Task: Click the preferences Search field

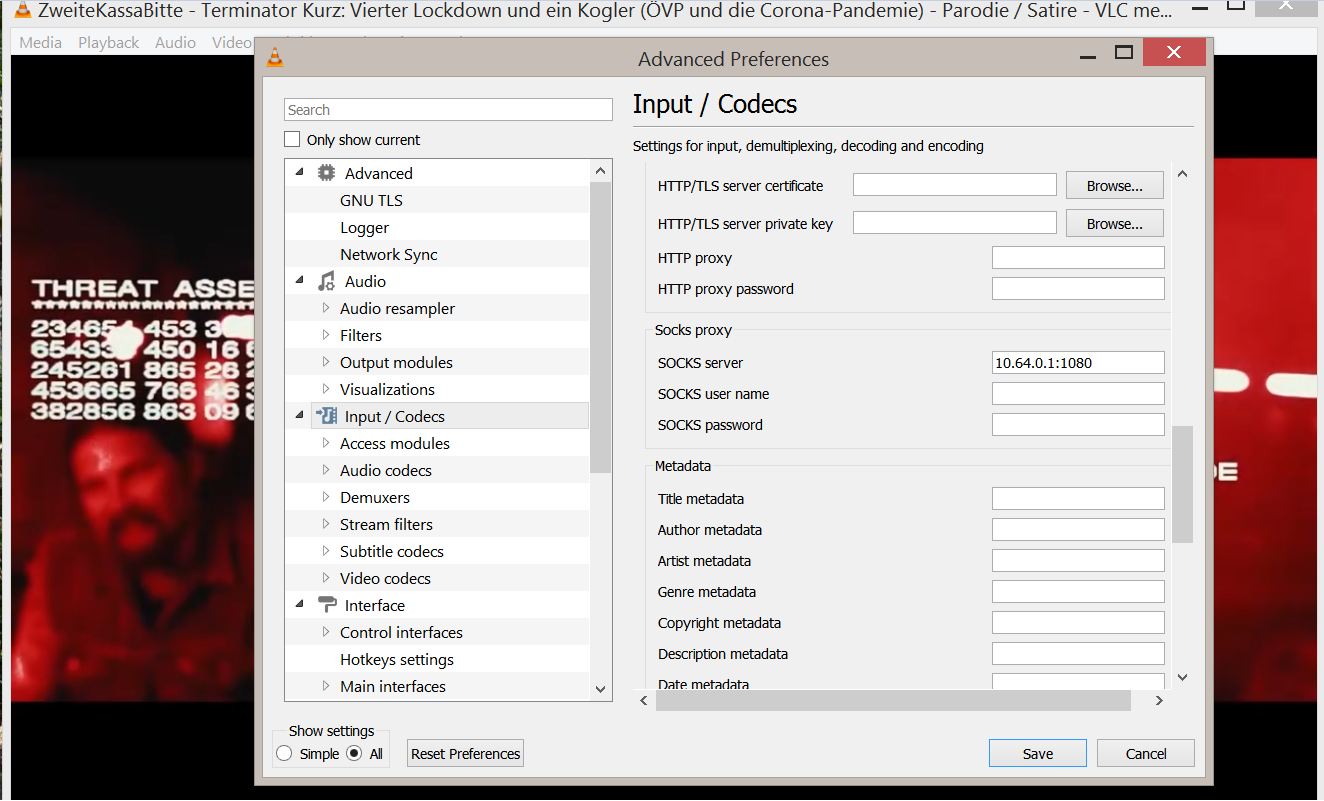Action: [x=448, y=110]
